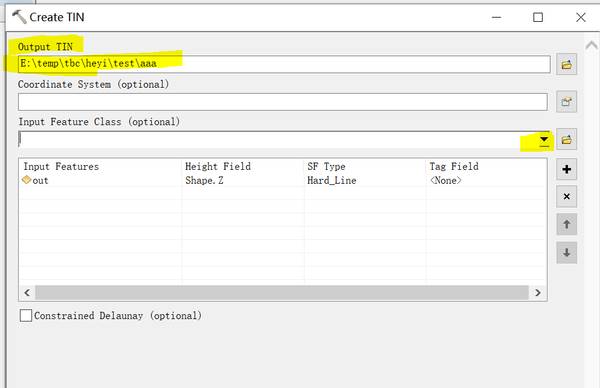Click the Output TIN path field
This screenshot has height=388, width=600.
click(284, 64)
